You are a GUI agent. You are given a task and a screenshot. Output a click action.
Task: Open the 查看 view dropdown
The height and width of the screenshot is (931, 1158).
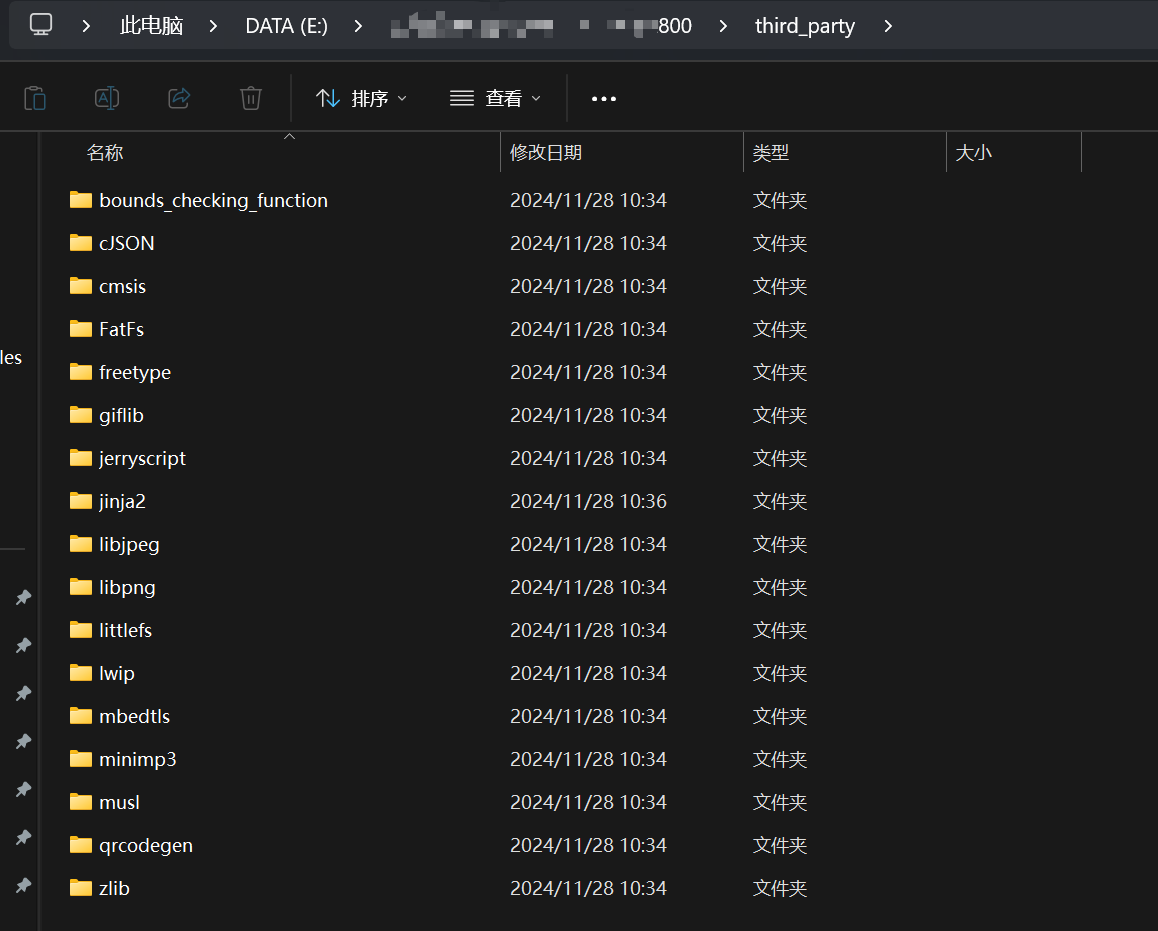496,98
